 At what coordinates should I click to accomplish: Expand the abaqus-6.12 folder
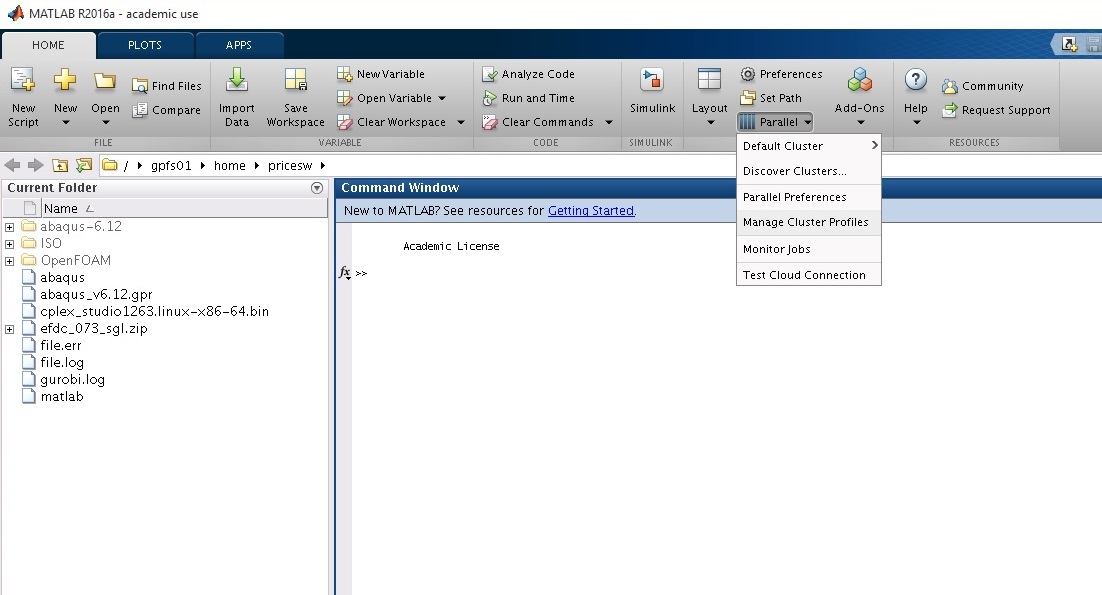(x=9, y=227)
